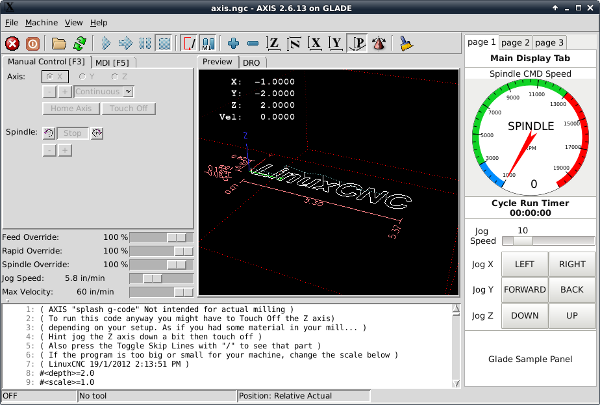
Task: Adjust the Max Velocity slider
Action: pos(161,292)
